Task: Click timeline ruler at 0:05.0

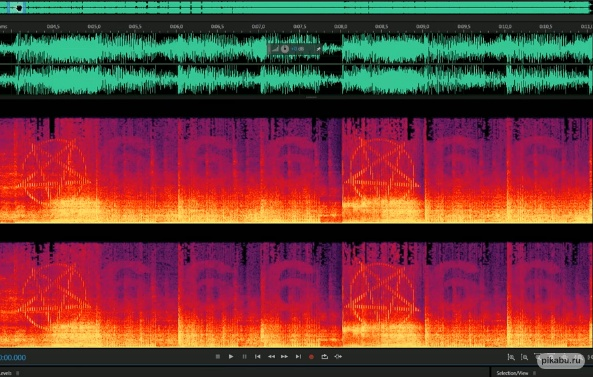Action: (x=94, y=27)
